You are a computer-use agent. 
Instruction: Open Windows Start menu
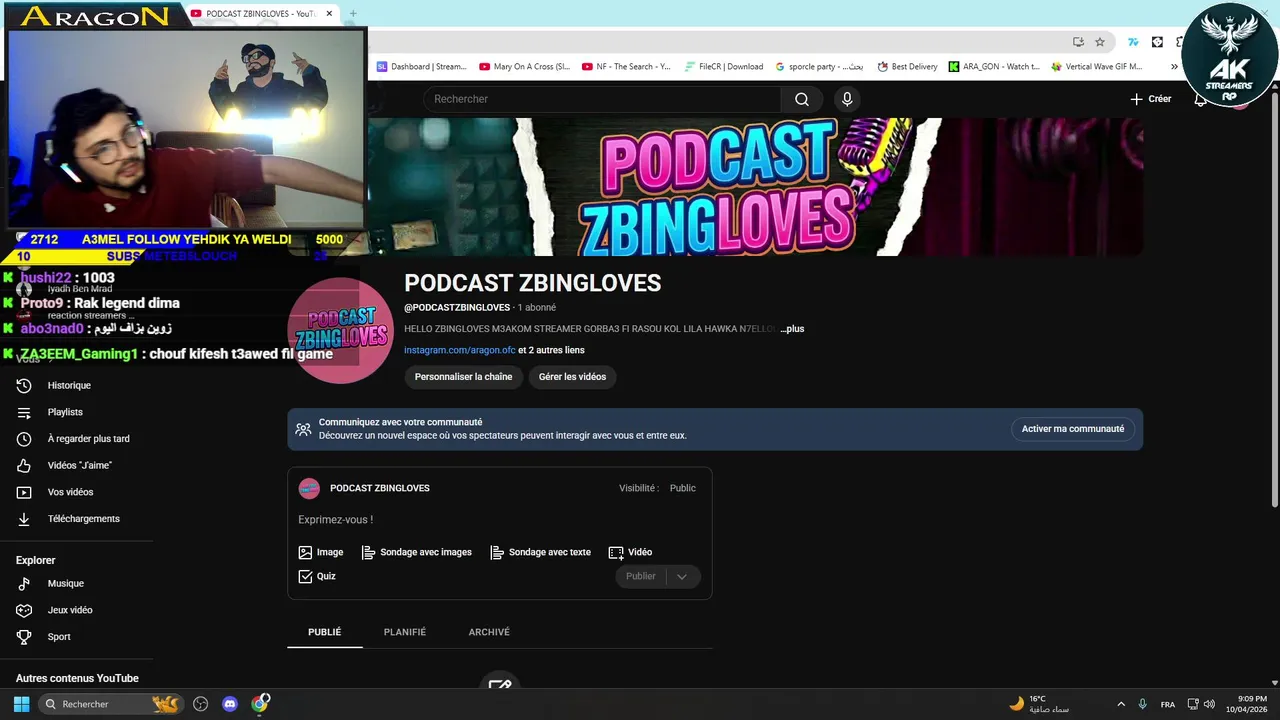21,704
